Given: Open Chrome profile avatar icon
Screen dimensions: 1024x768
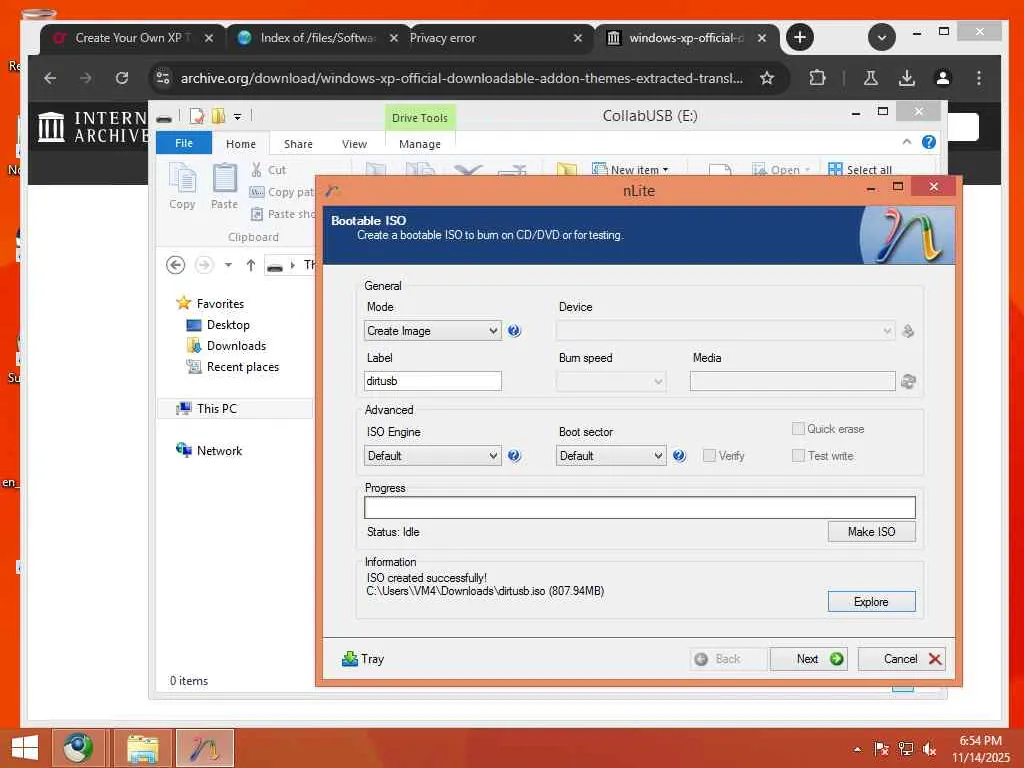Looking at the screenshot, I should coord(942,78).
